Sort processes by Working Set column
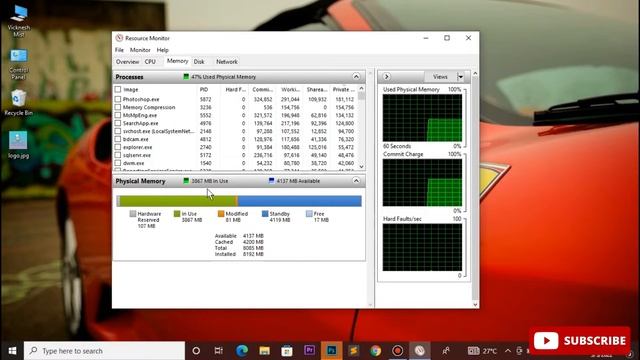This screenshot has width=640, height=360. point(290,89)
